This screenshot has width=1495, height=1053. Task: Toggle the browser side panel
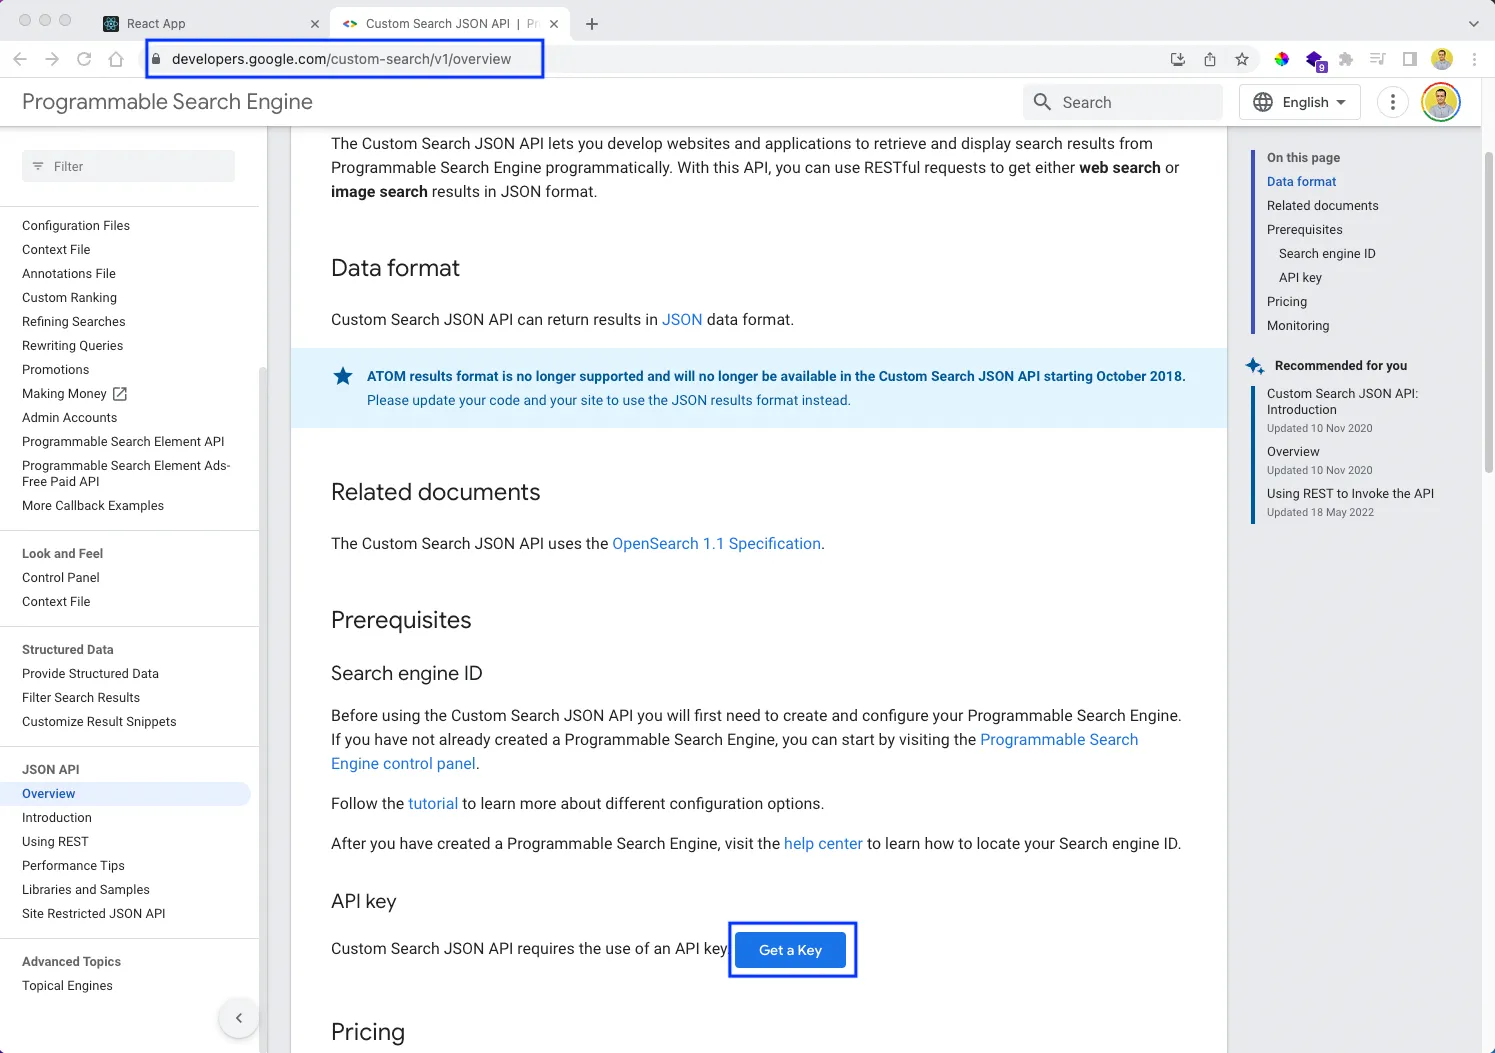(x=1410, y=59)
